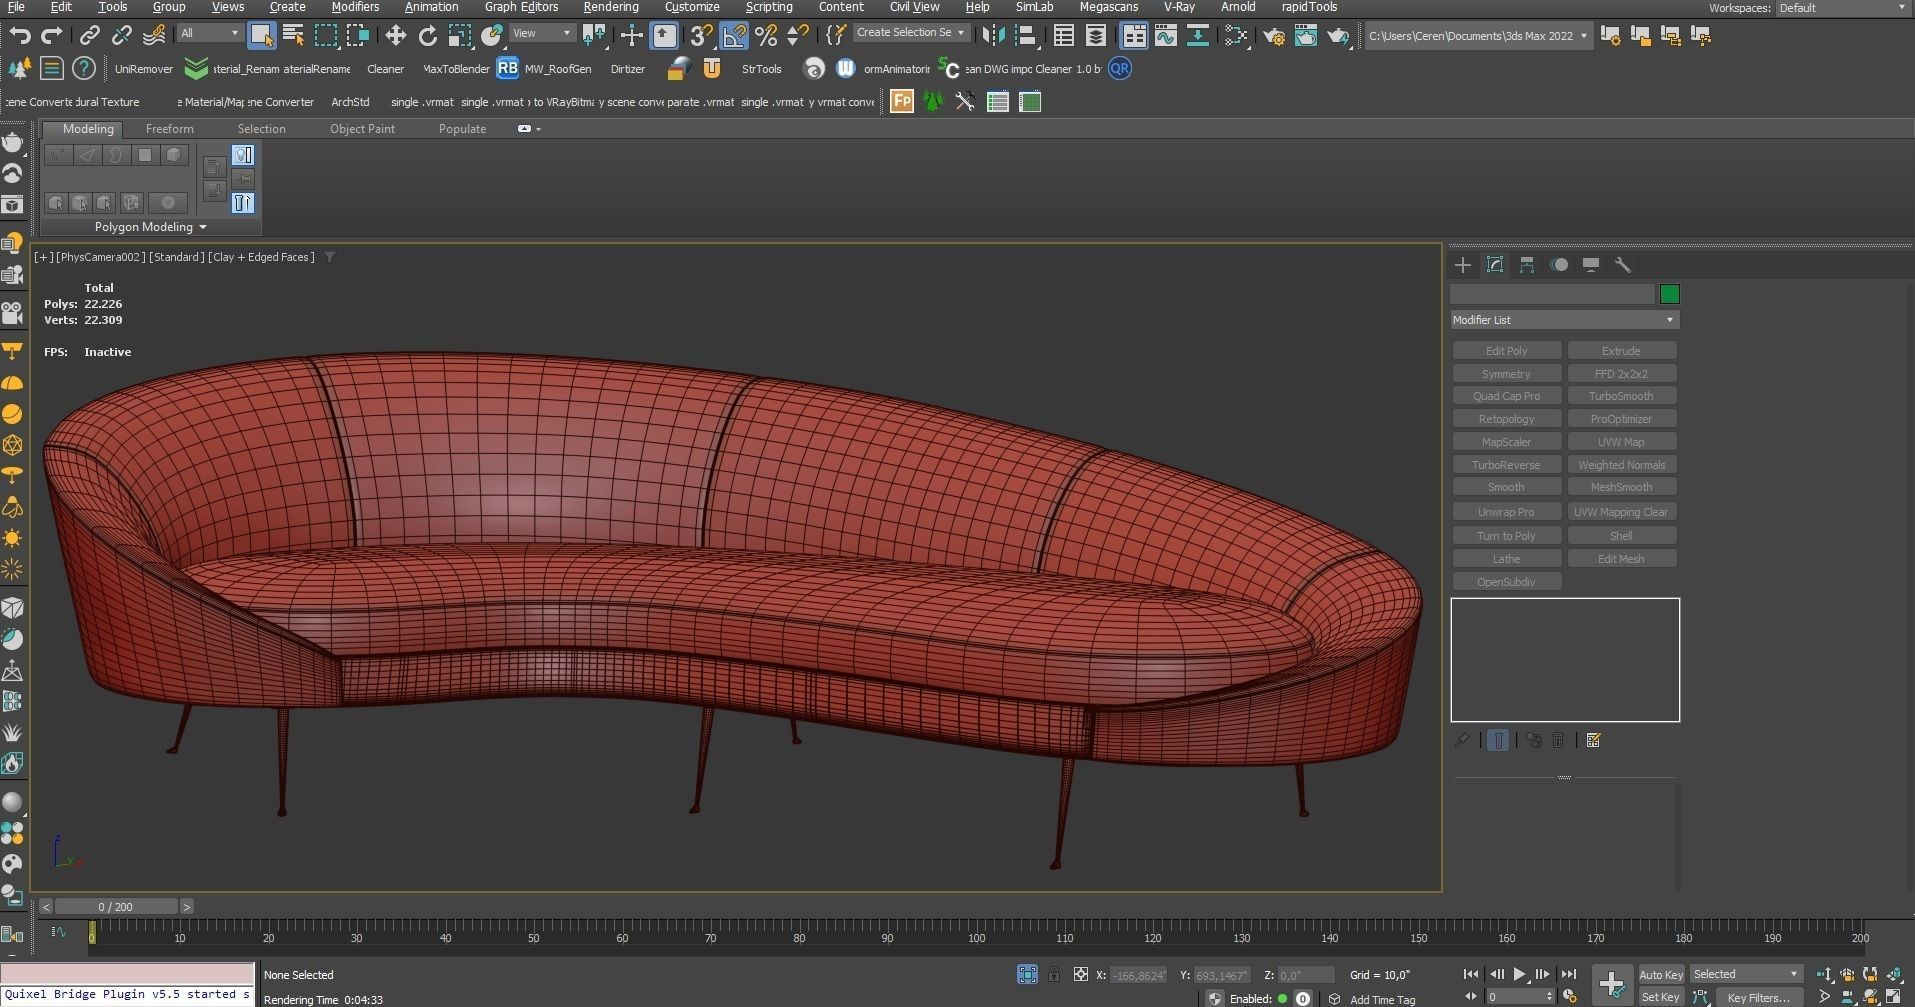
Task: Click the Key Filters button
Action: (x=1758, y=997)
